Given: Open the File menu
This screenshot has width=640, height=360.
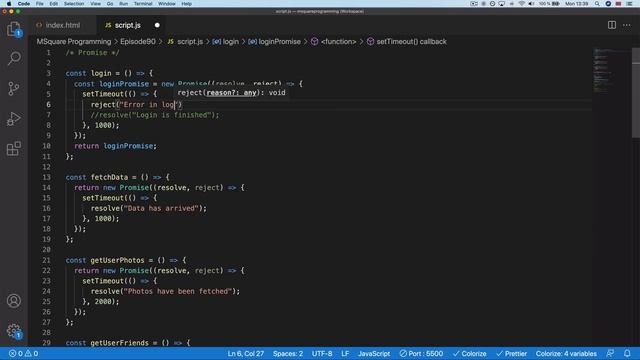Looking at the screenshot, I should pyautogui.click(x=40, y=4).
